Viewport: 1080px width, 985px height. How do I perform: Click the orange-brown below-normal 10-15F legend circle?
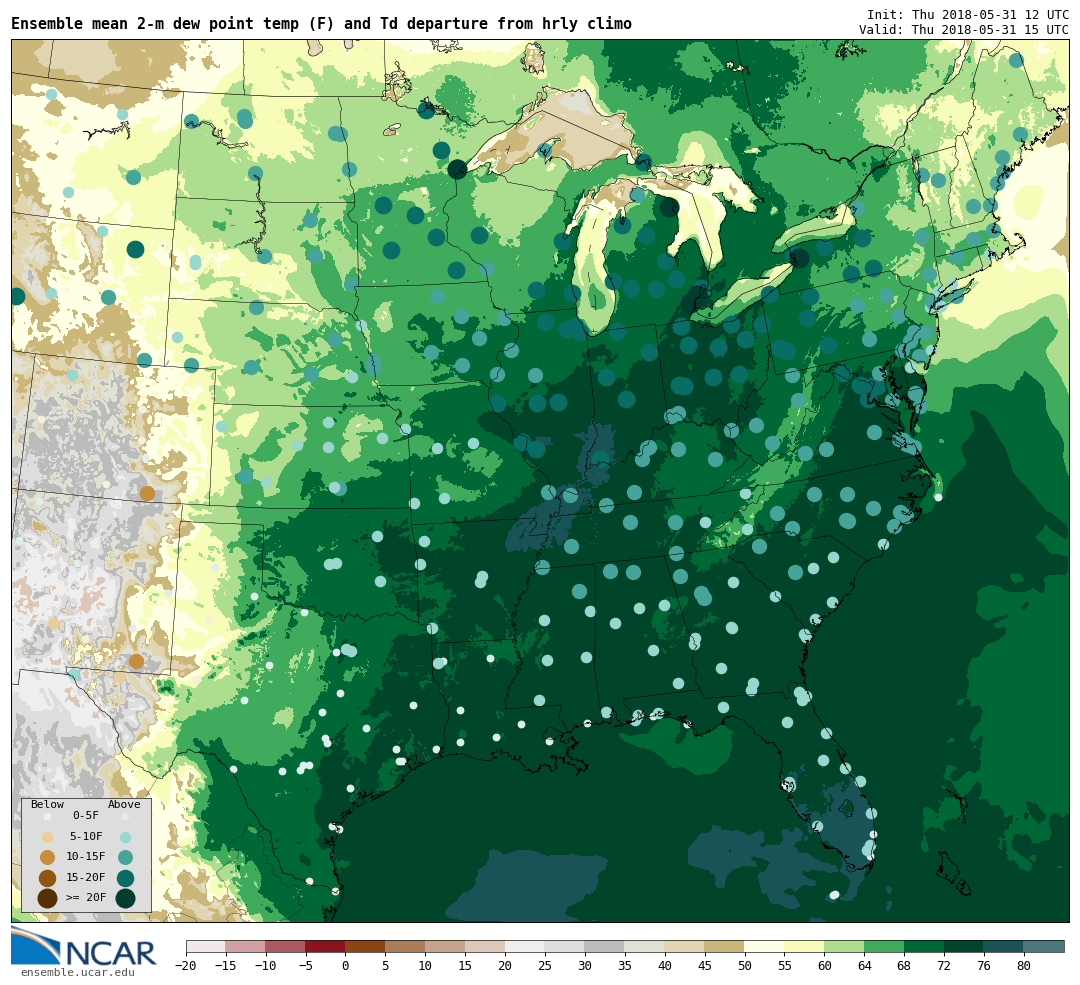click(x=48, y=858)
